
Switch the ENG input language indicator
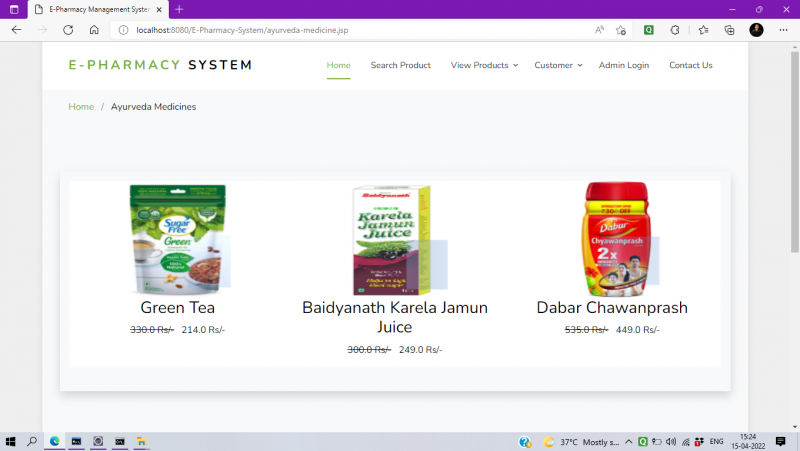click(x=716, y=442)
